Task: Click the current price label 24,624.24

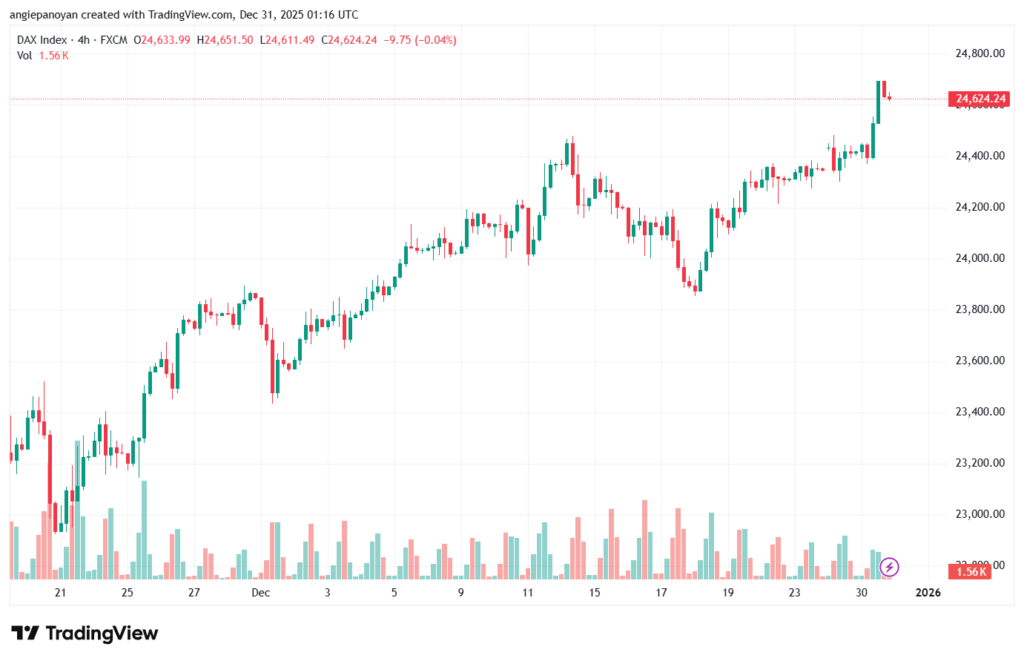Action: pos(981,99)
